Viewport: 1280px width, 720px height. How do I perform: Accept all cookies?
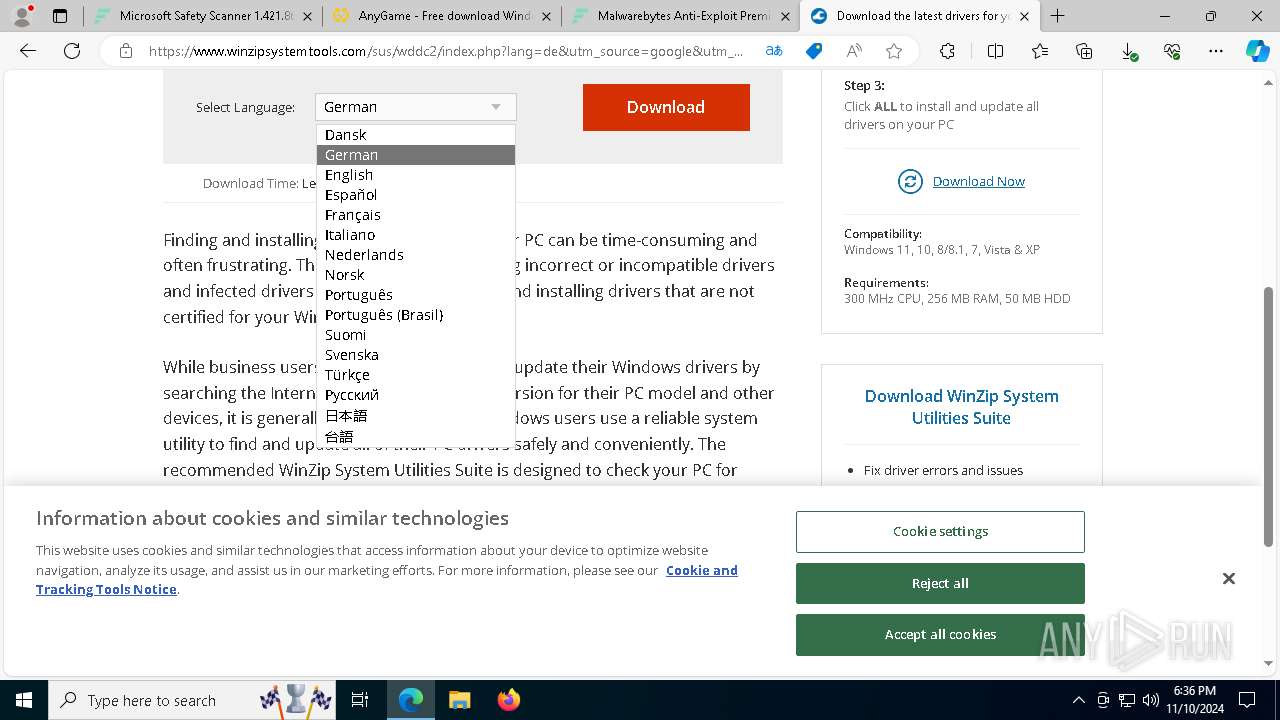pyautogui.click(x=940, y=635)
